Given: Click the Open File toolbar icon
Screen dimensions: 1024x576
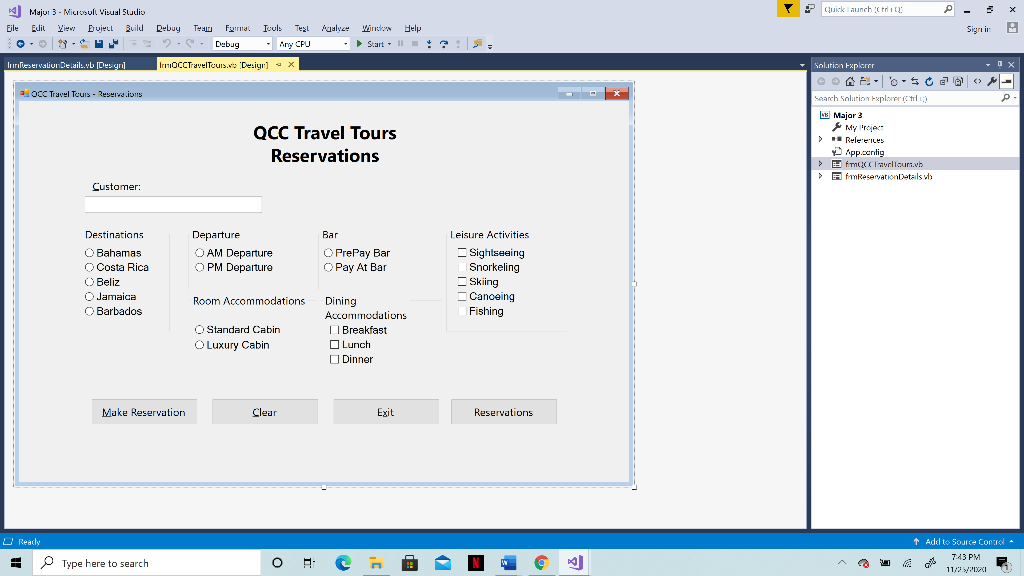Looking at the screenshot, I should 85,44.
